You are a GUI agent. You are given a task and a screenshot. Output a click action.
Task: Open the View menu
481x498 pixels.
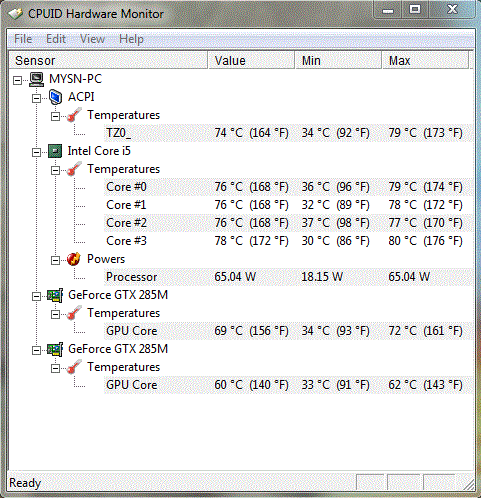(x=92, y=39)
